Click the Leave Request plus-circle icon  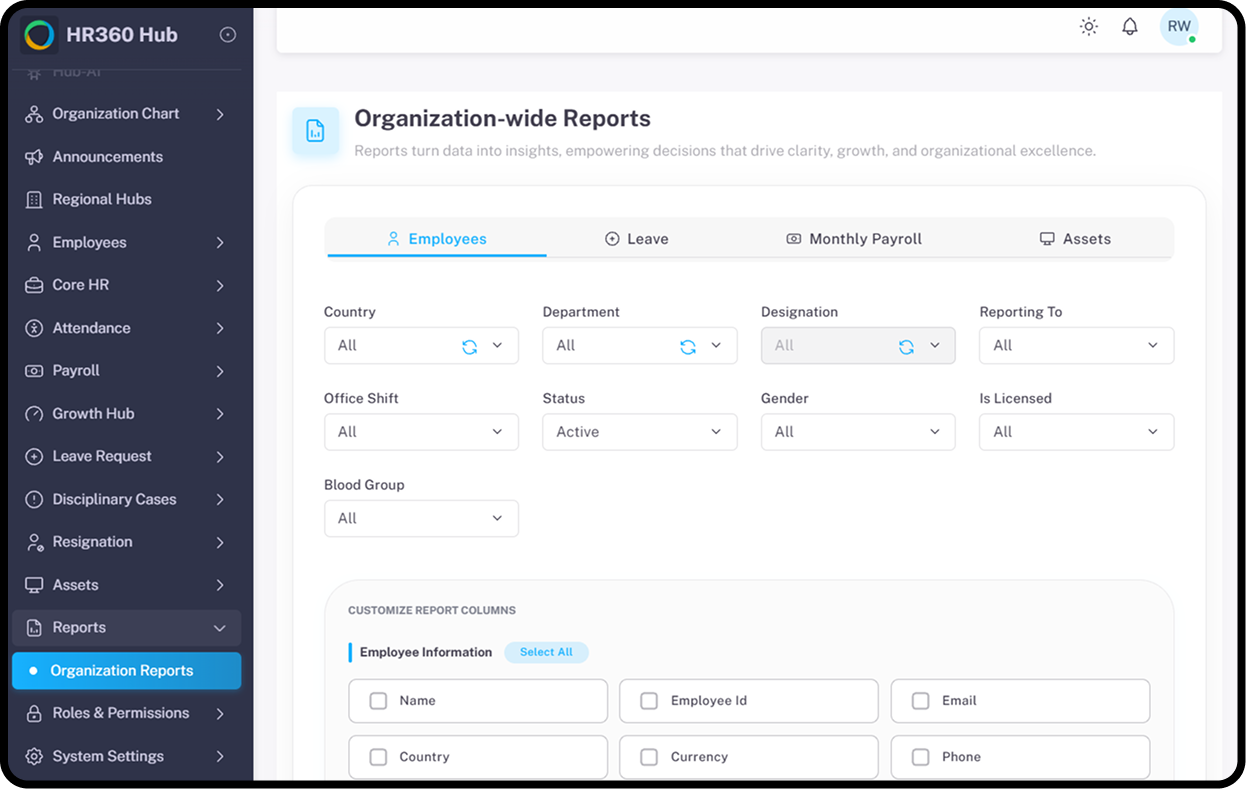34,456
